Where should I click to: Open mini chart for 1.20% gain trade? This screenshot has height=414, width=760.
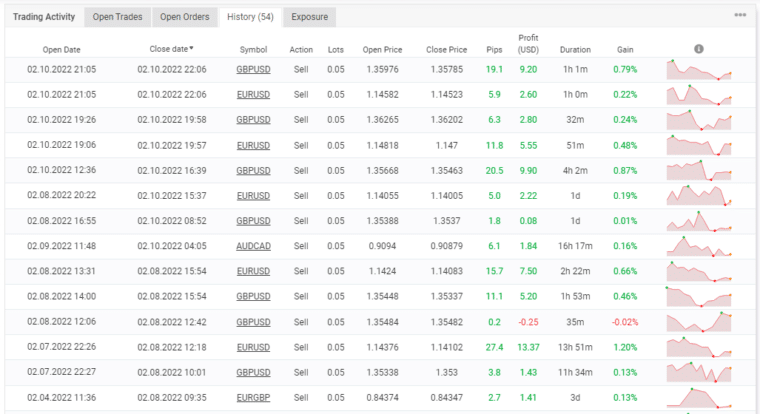coord(699,346)
